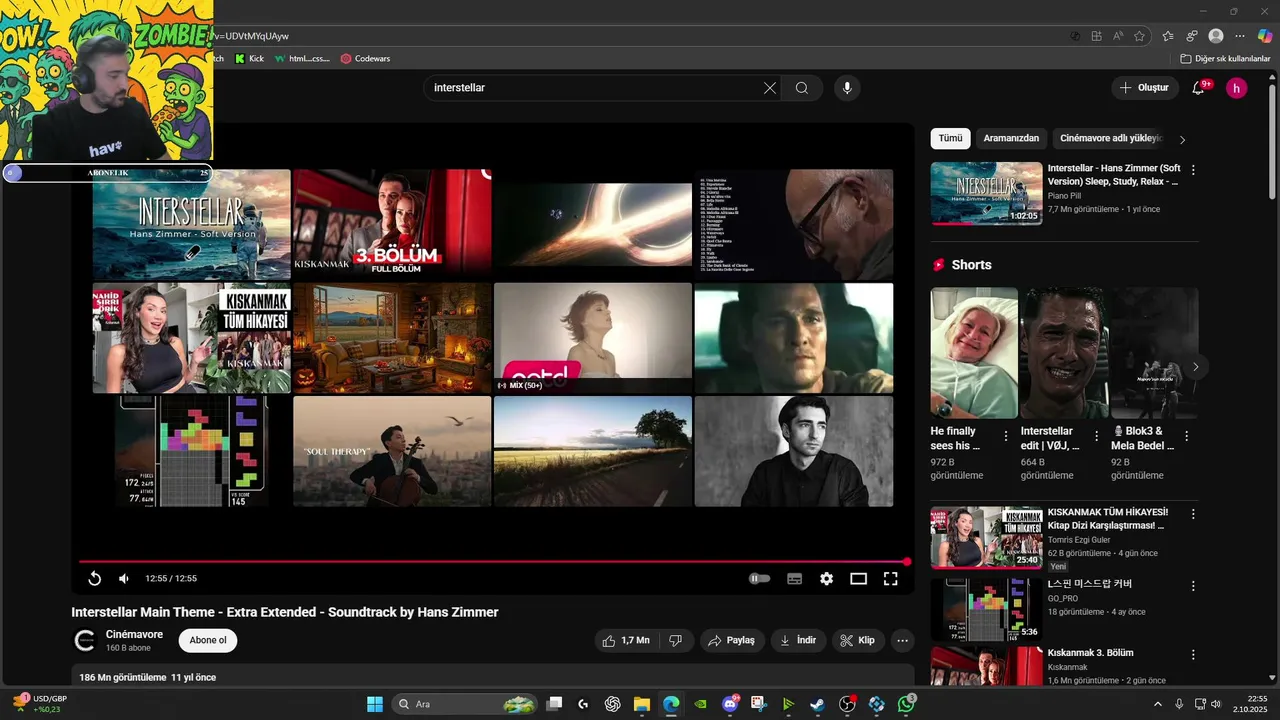Open options for Kıskanmak 3. Bölüm sidebar video
Viewport: 1280px width, 720px height.
(1192, 654)
